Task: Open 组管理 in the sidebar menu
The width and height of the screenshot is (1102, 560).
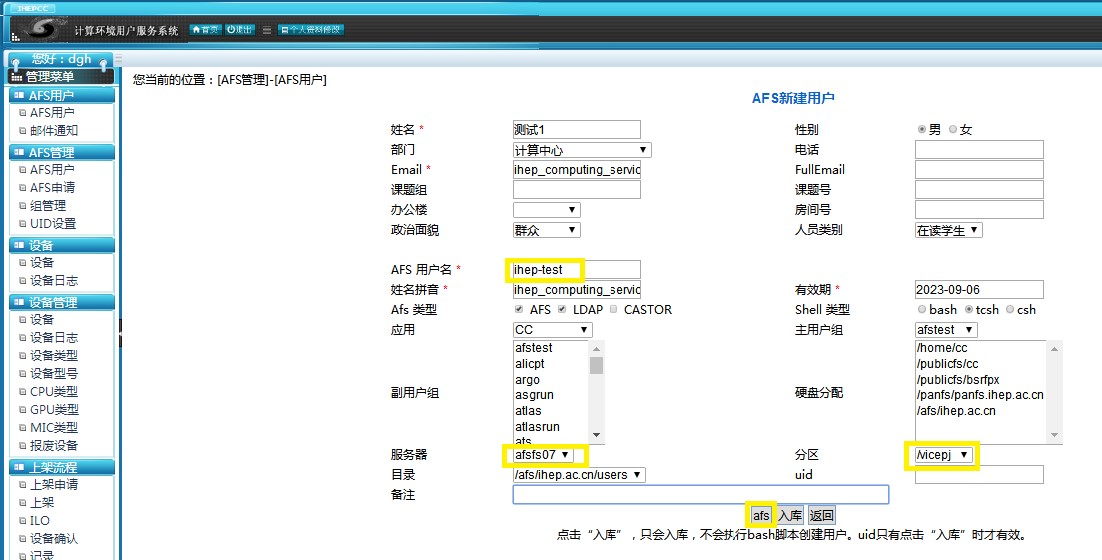Action: (x=47, y=206)
